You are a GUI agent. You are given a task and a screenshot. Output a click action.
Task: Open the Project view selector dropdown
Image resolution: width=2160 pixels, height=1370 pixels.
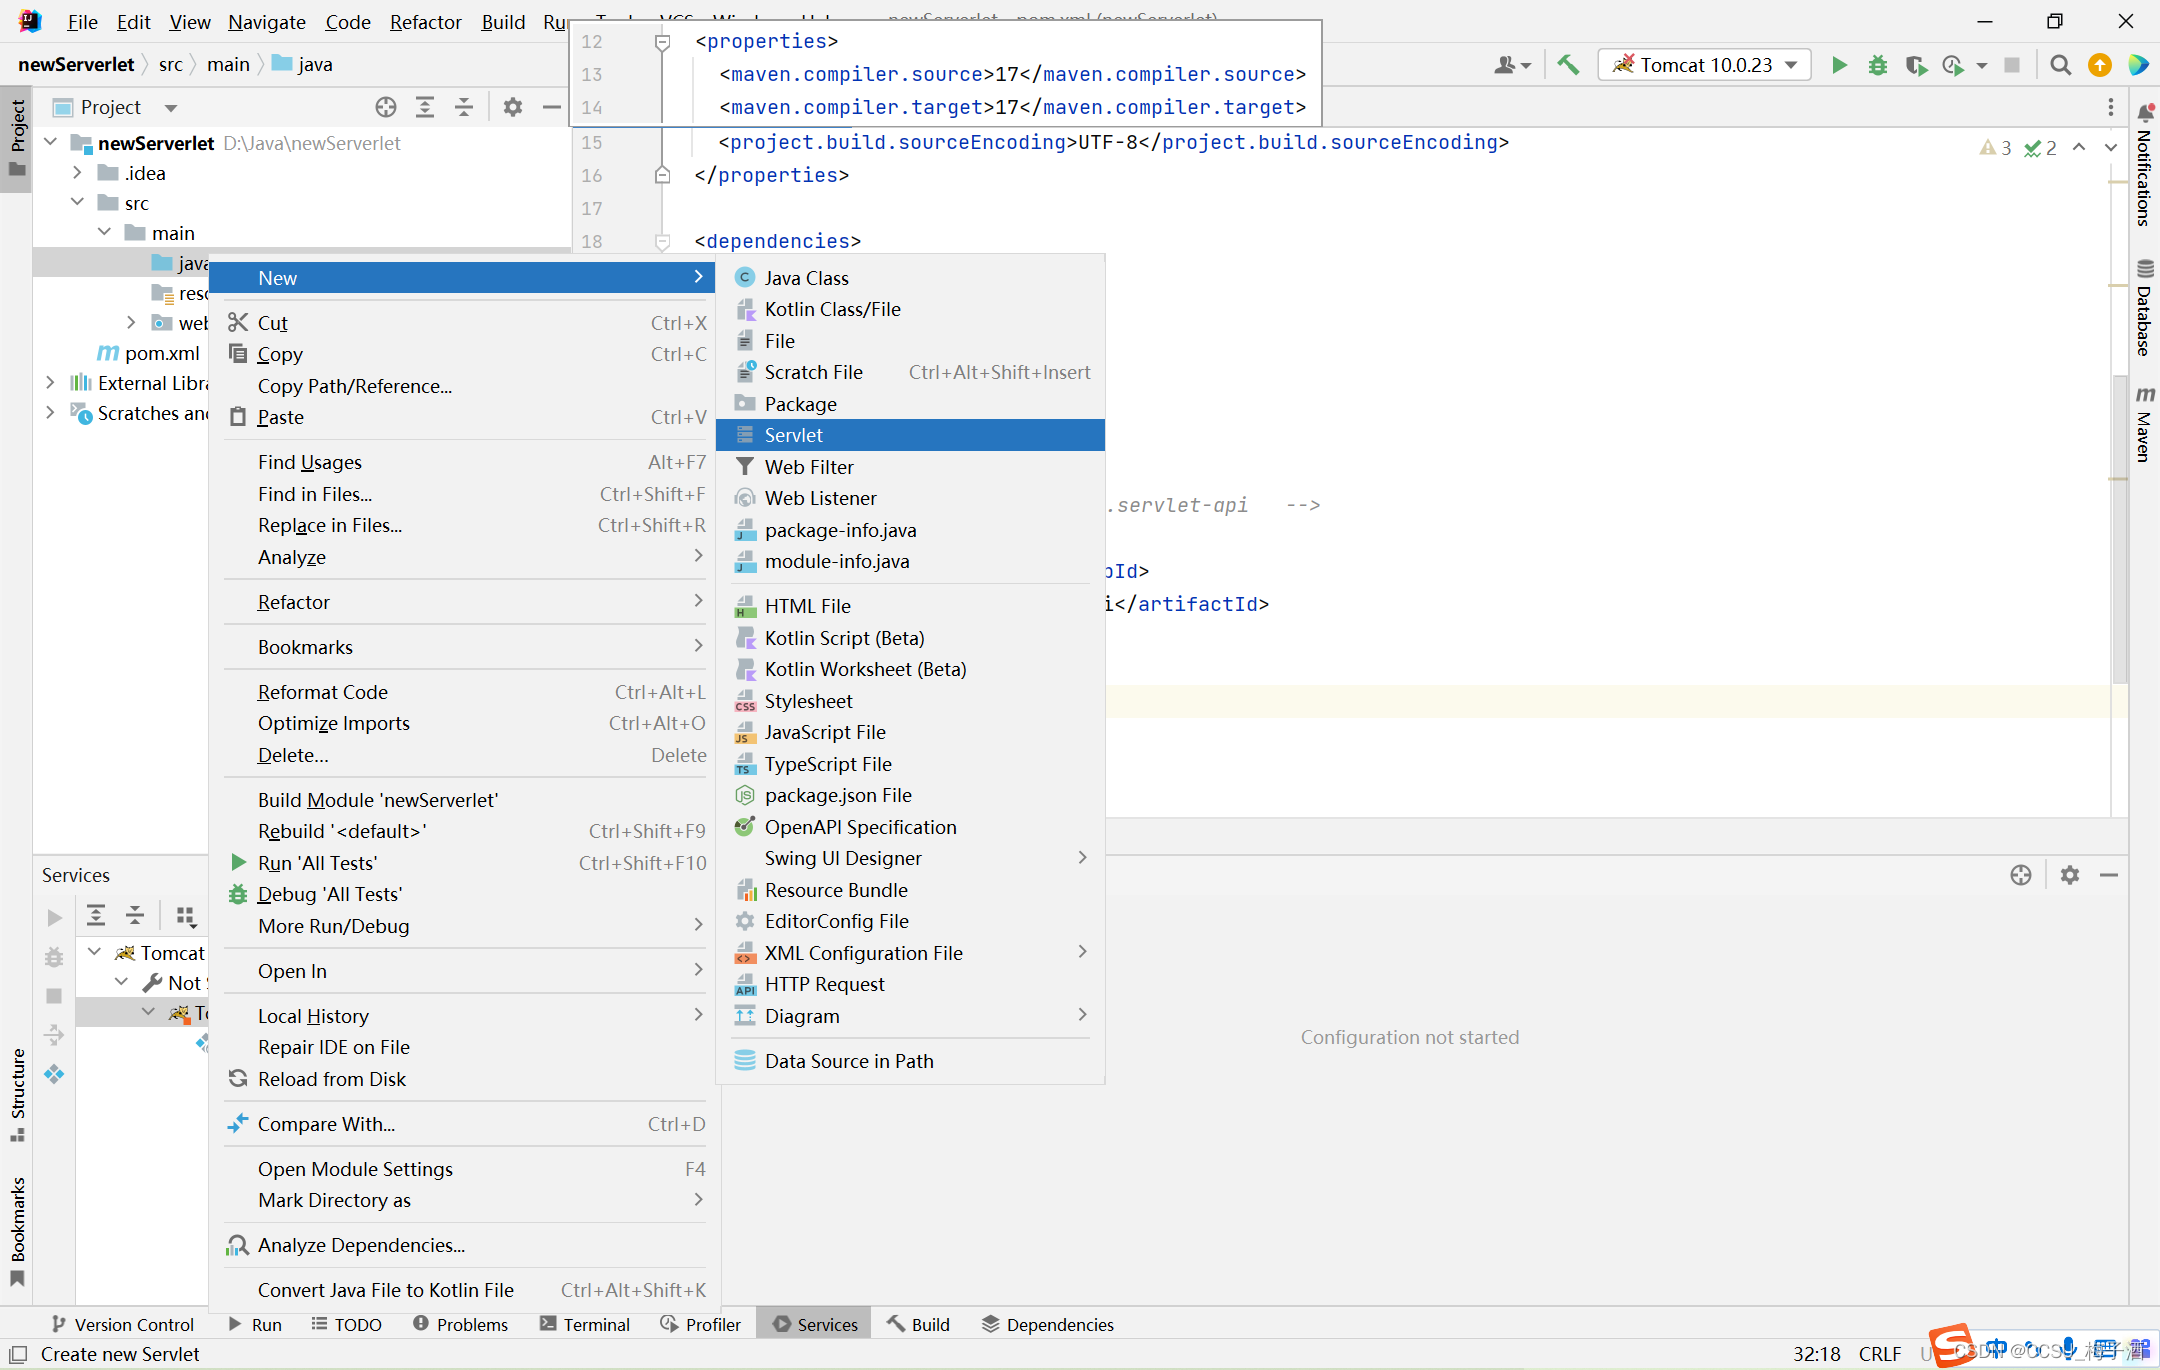click(171, 107)
